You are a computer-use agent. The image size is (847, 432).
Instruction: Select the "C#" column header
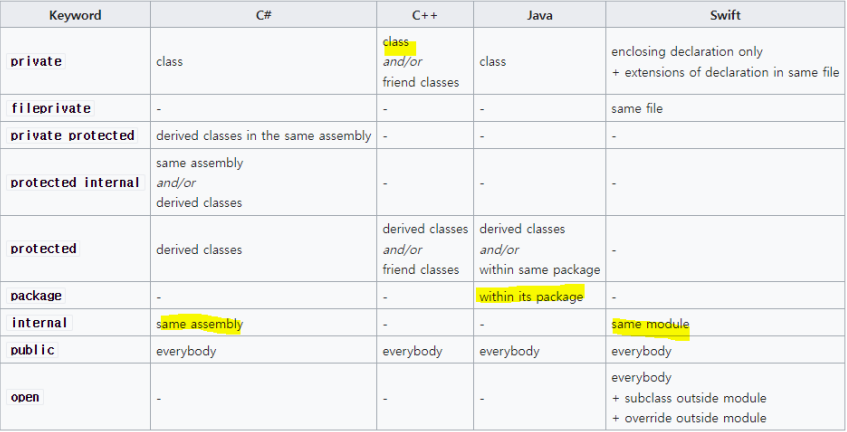pyautogui.click(x=264, y=15)
